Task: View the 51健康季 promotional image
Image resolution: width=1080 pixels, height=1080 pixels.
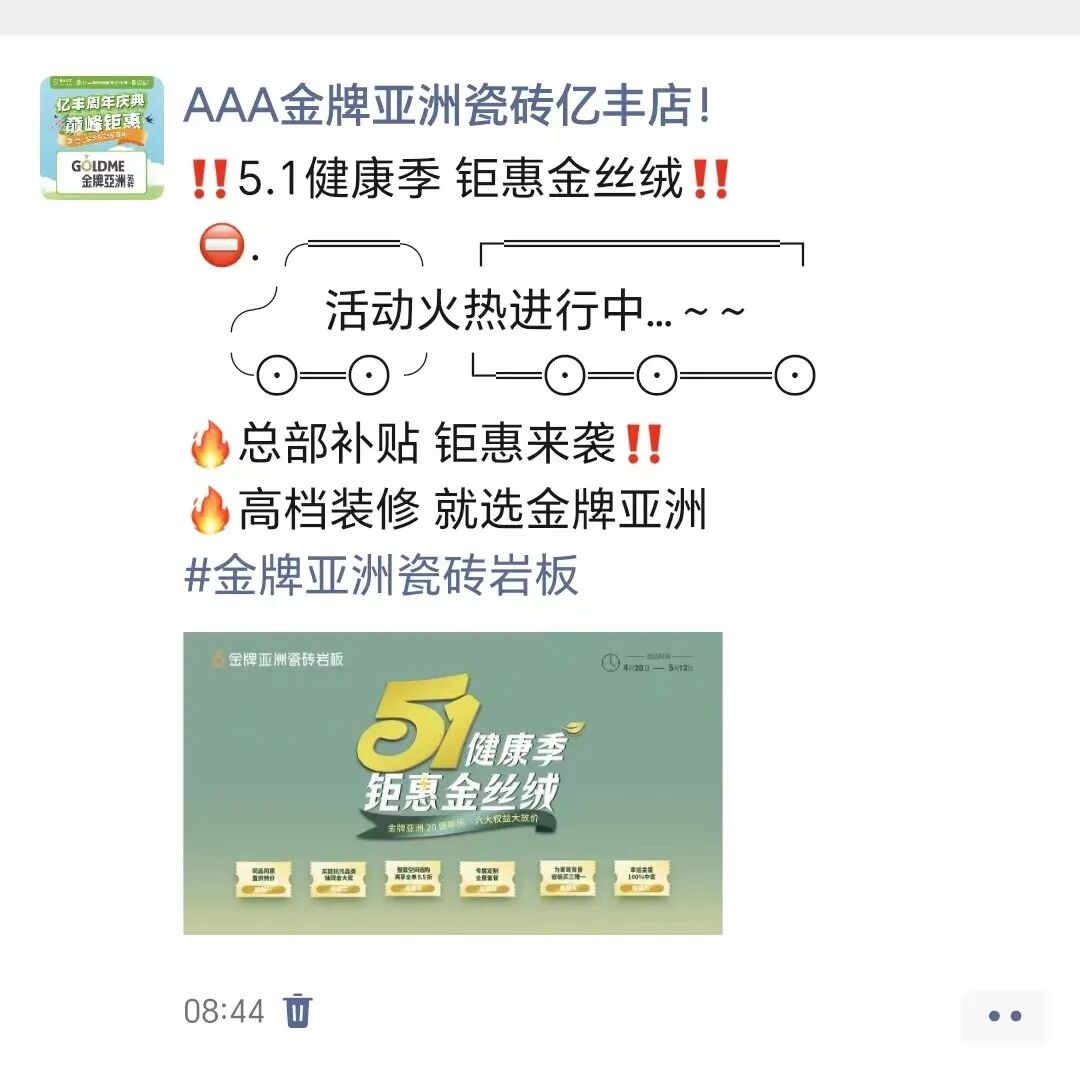Action: [453, 783]
